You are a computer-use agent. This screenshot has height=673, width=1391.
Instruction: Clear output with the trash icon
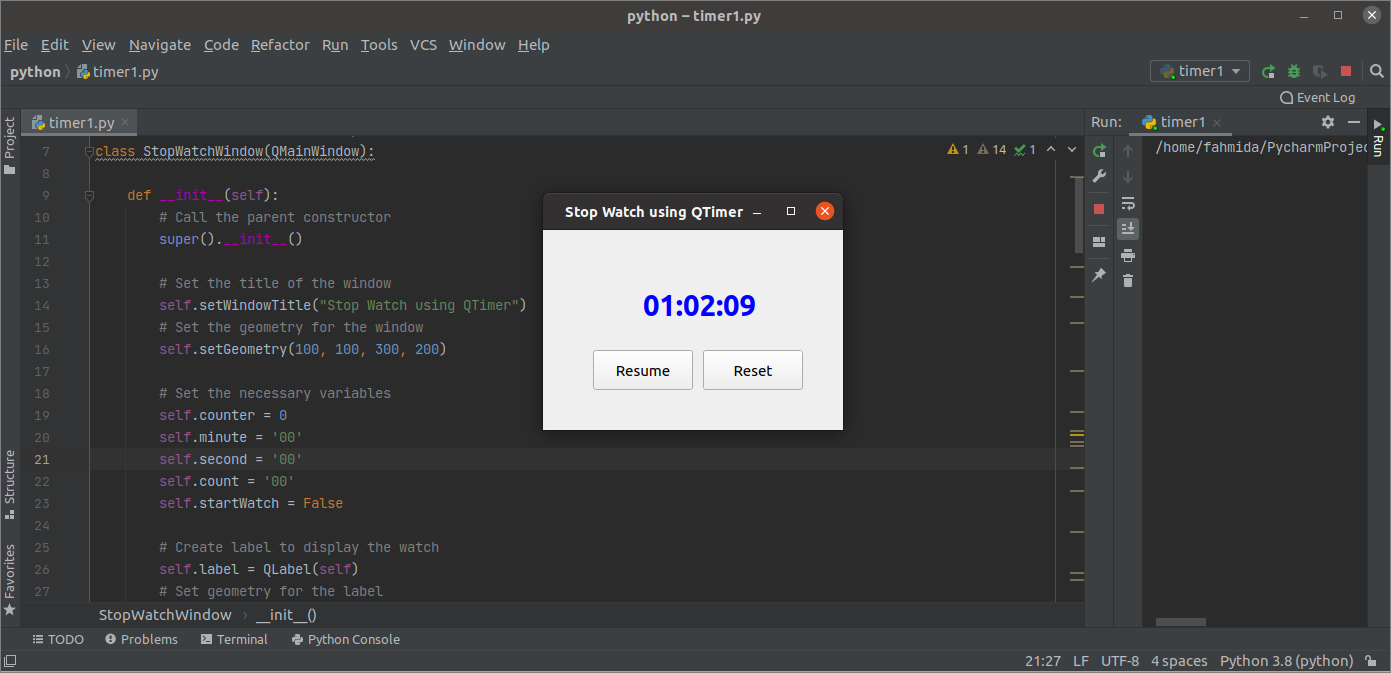pyautogui.click(x=1128, y=281)
